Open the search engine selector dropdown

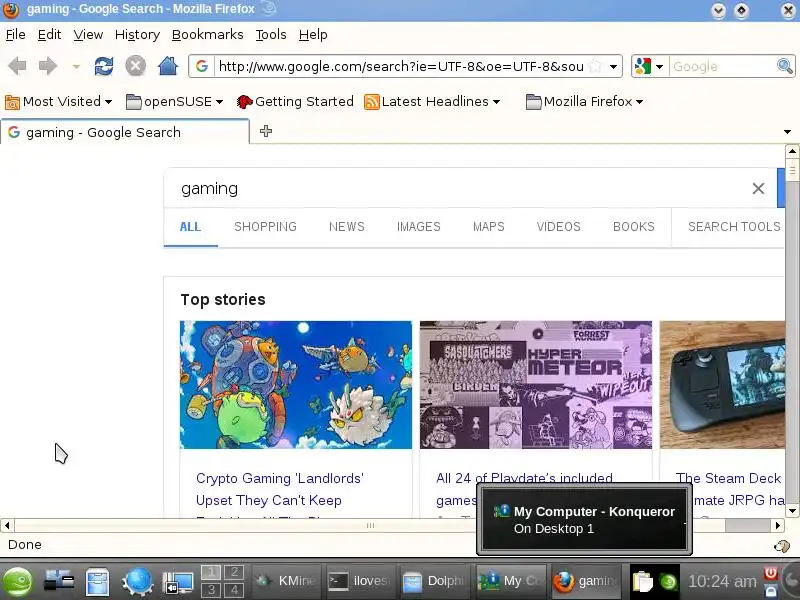[x=649, y=66]
